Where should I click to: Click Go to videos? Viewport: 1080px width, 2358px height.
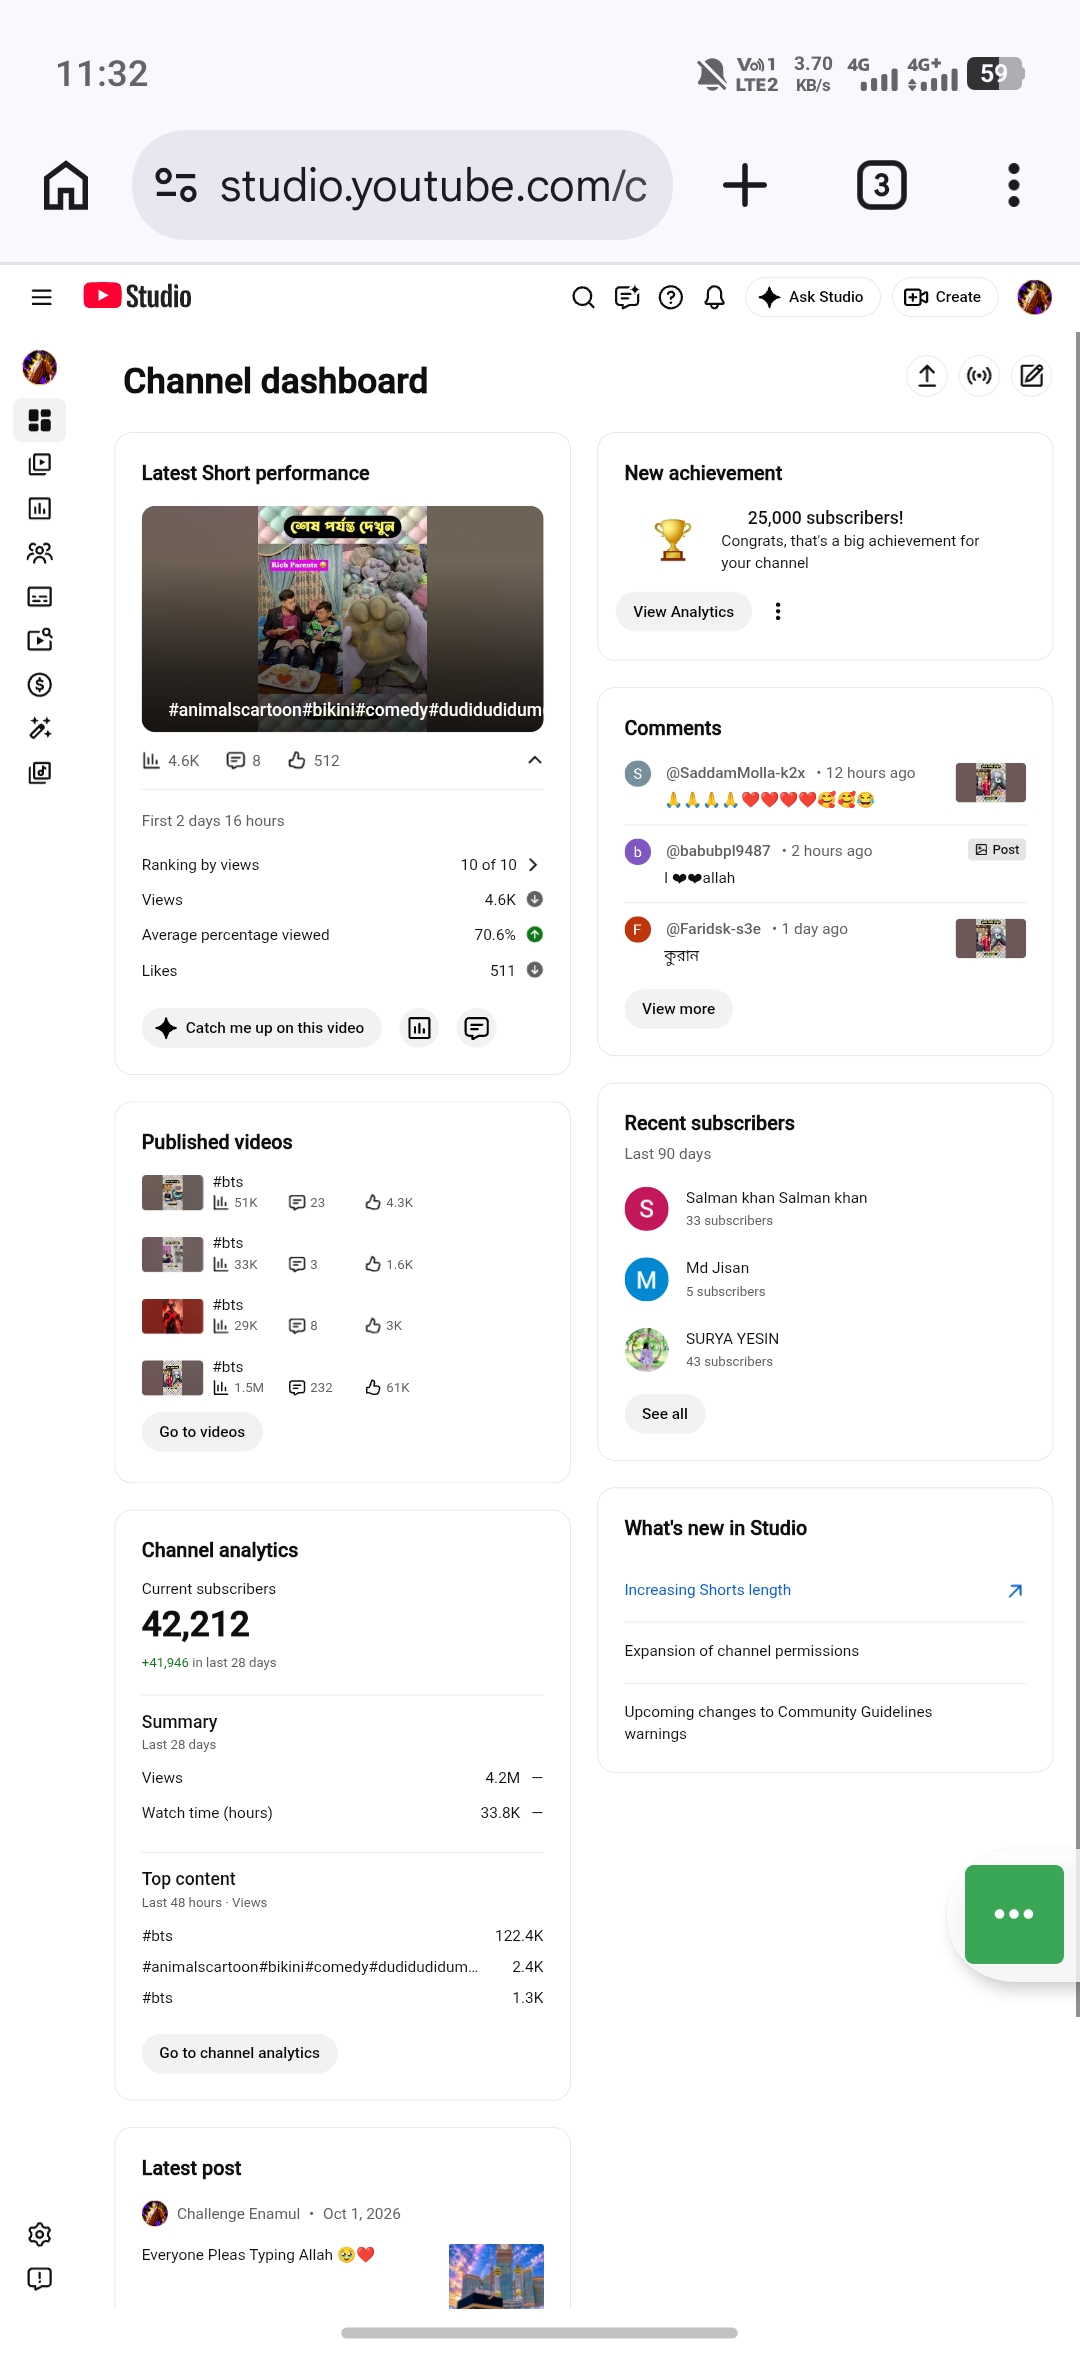point(202,1432)
